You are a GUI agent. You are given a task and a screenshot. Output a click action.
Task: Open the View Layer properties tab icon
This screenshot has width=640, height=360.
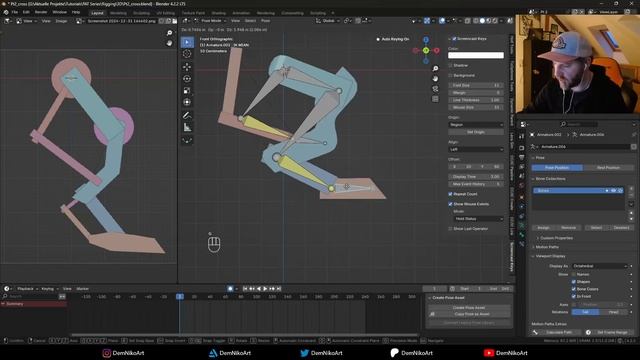pyautogui.click(x=522, y=167)
